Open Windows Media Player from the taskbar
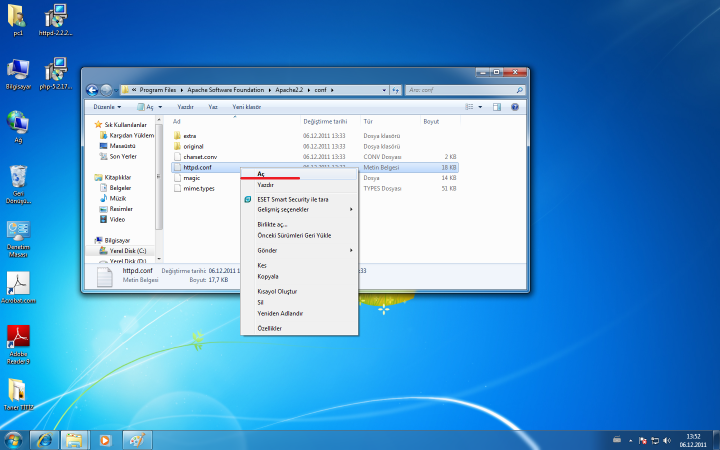 pyautogui.click(x=105, y=440)
